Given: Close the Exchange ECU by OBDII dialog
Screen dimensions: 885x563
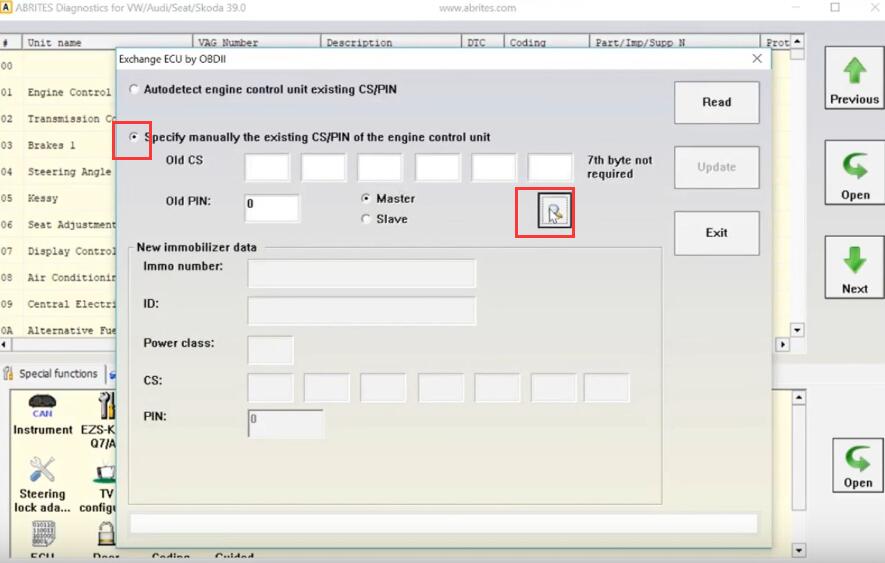Looking at the screenshot, I should tap(757, 59).
